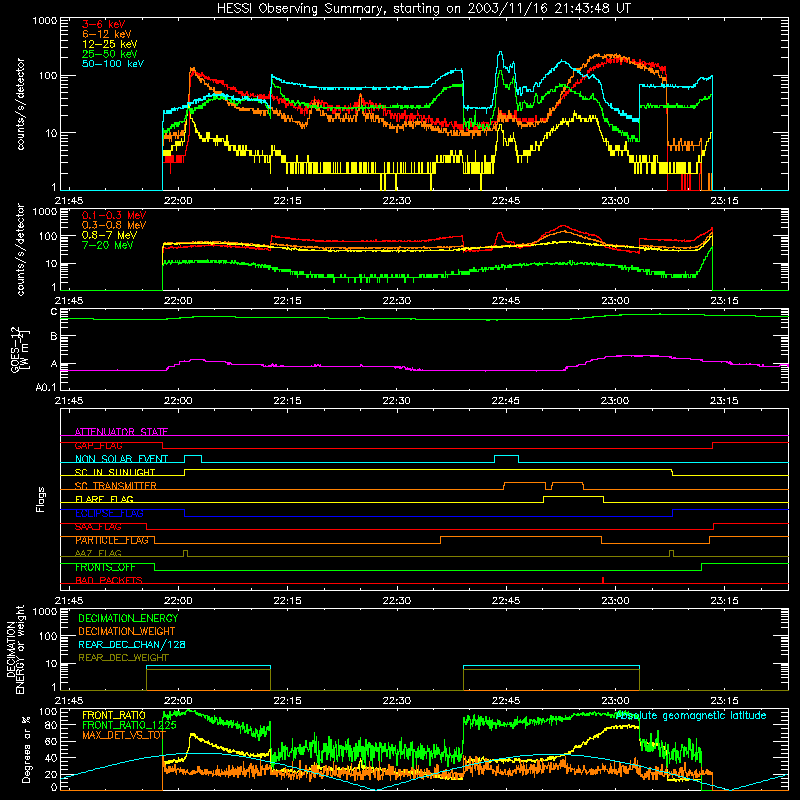Pick the NON_SOLAR_EVENT flag label
800x800 pixels.
click(121, 459)
